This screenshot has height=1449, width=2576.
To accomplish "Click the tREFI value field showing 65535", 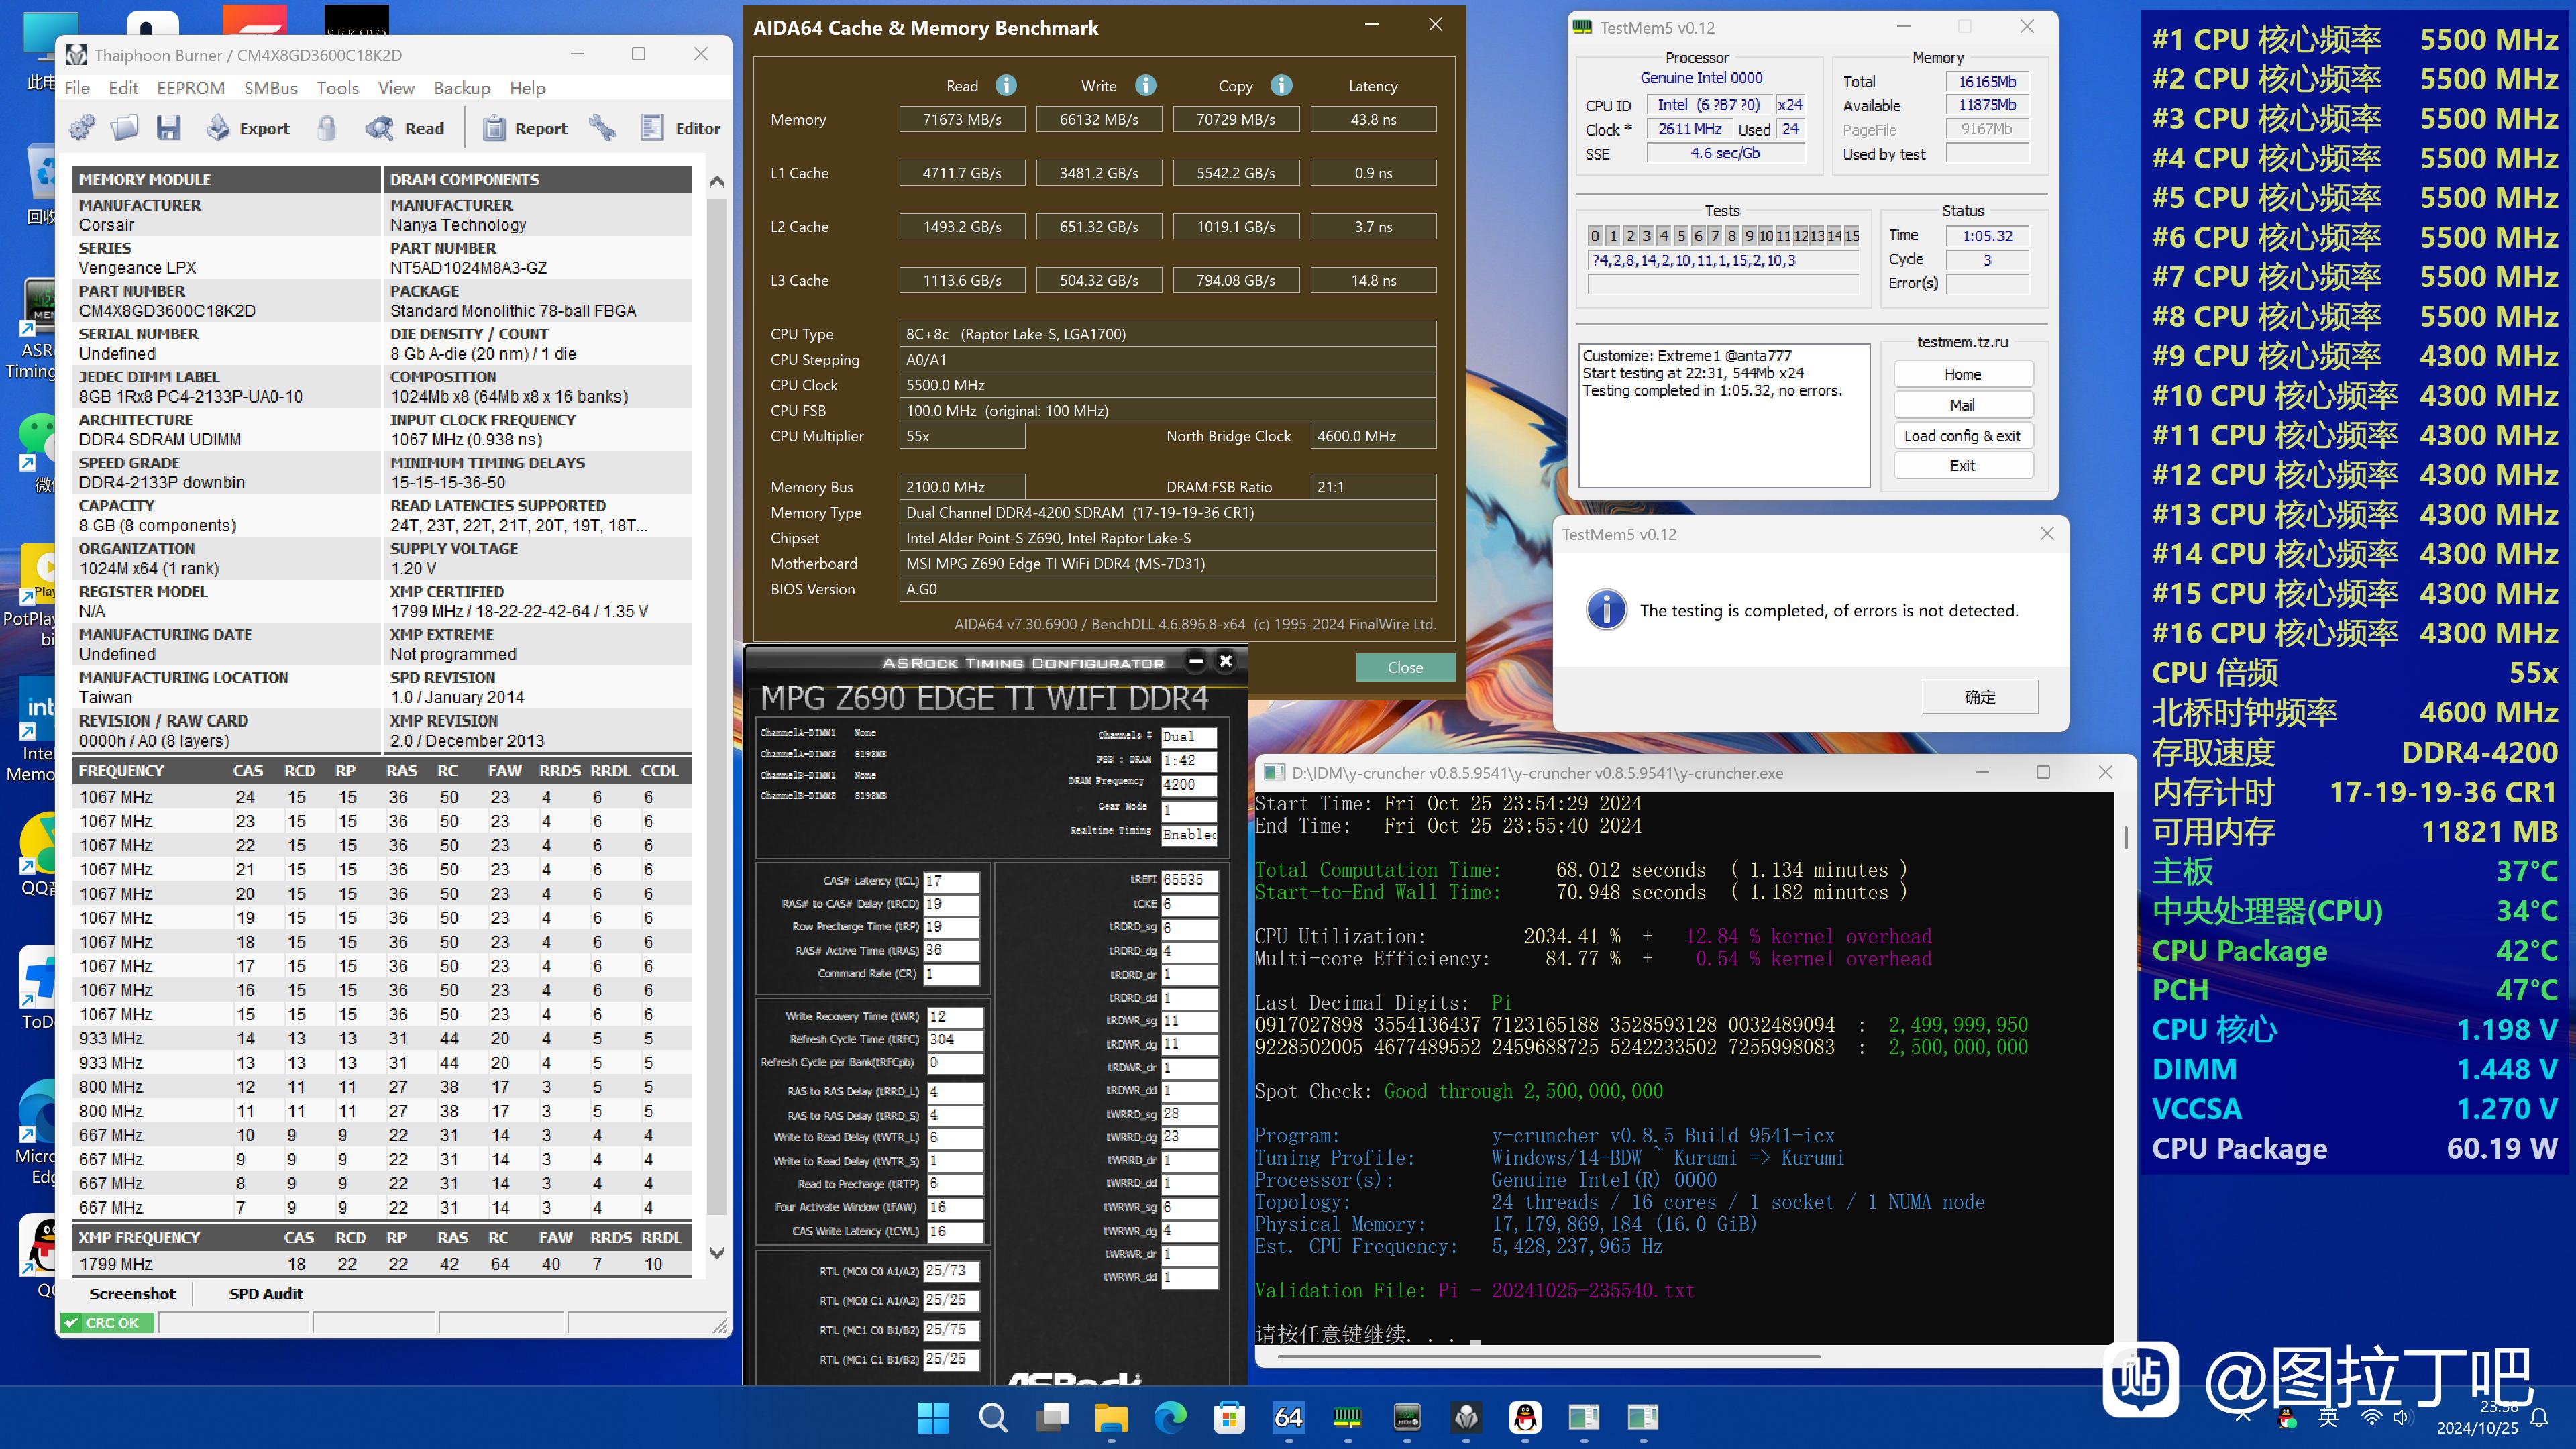I will pyautogui.click(x=1189, y=880).
